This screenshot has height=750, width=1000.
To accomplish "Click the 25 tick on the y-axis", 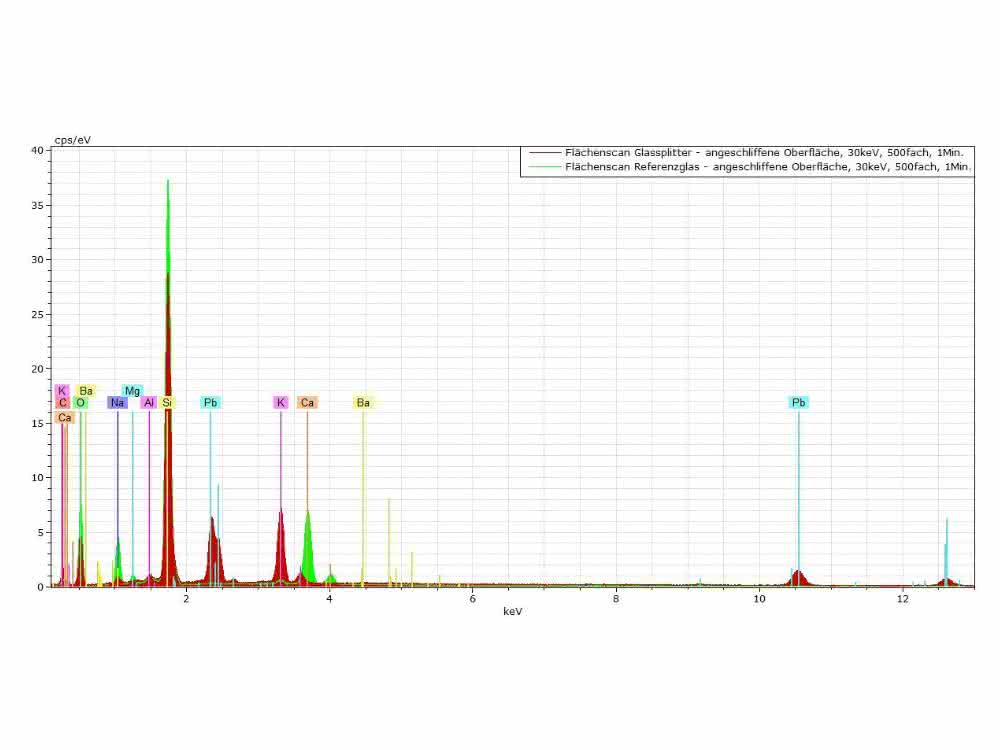I will tap(37, 314).
